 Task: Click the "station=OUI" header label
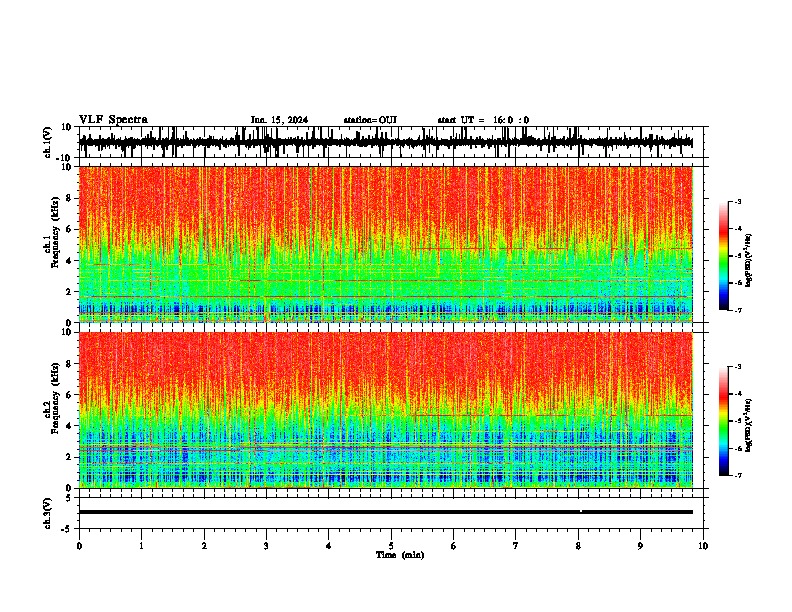[370, 120]
